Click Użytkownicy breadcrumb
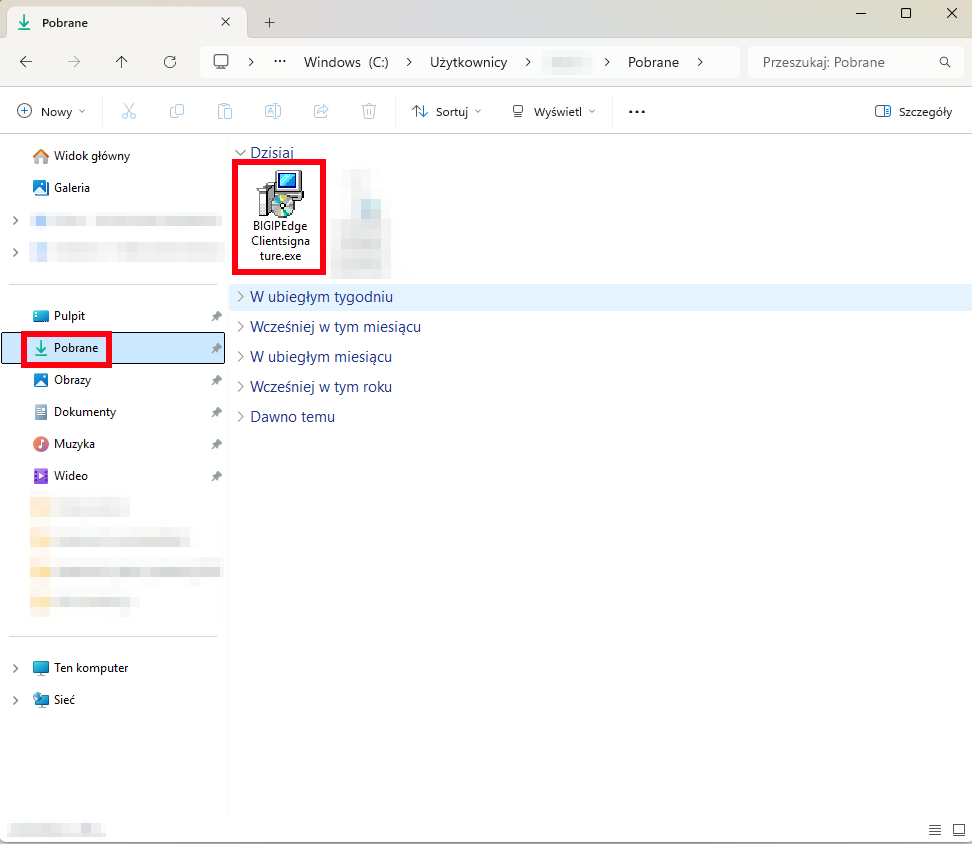Image resolution: width=972 pixels, height=844 pixels. pyautogui.click(x=469, y=62)
